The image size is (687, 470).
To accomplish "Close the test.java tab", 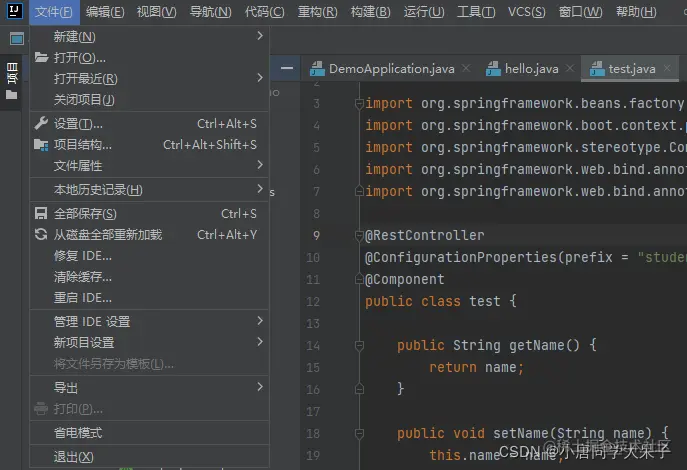I will click(x=667, y=68).
